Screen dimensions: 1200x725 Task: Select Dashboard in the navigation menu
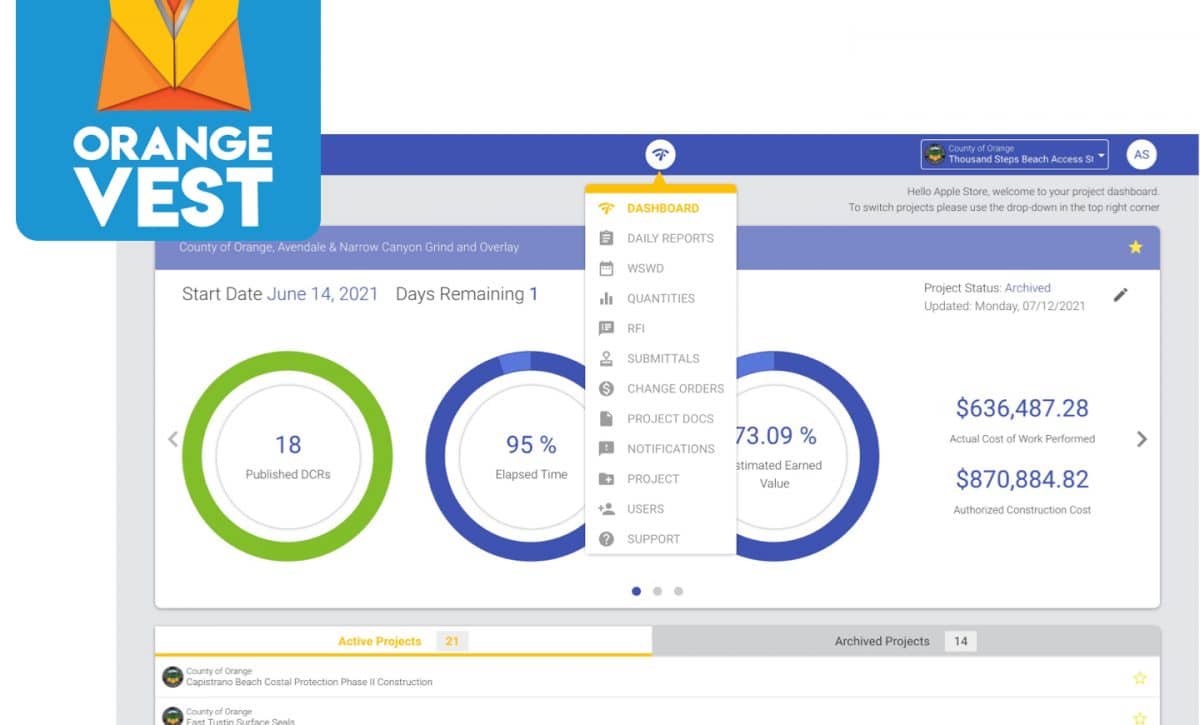661,208
